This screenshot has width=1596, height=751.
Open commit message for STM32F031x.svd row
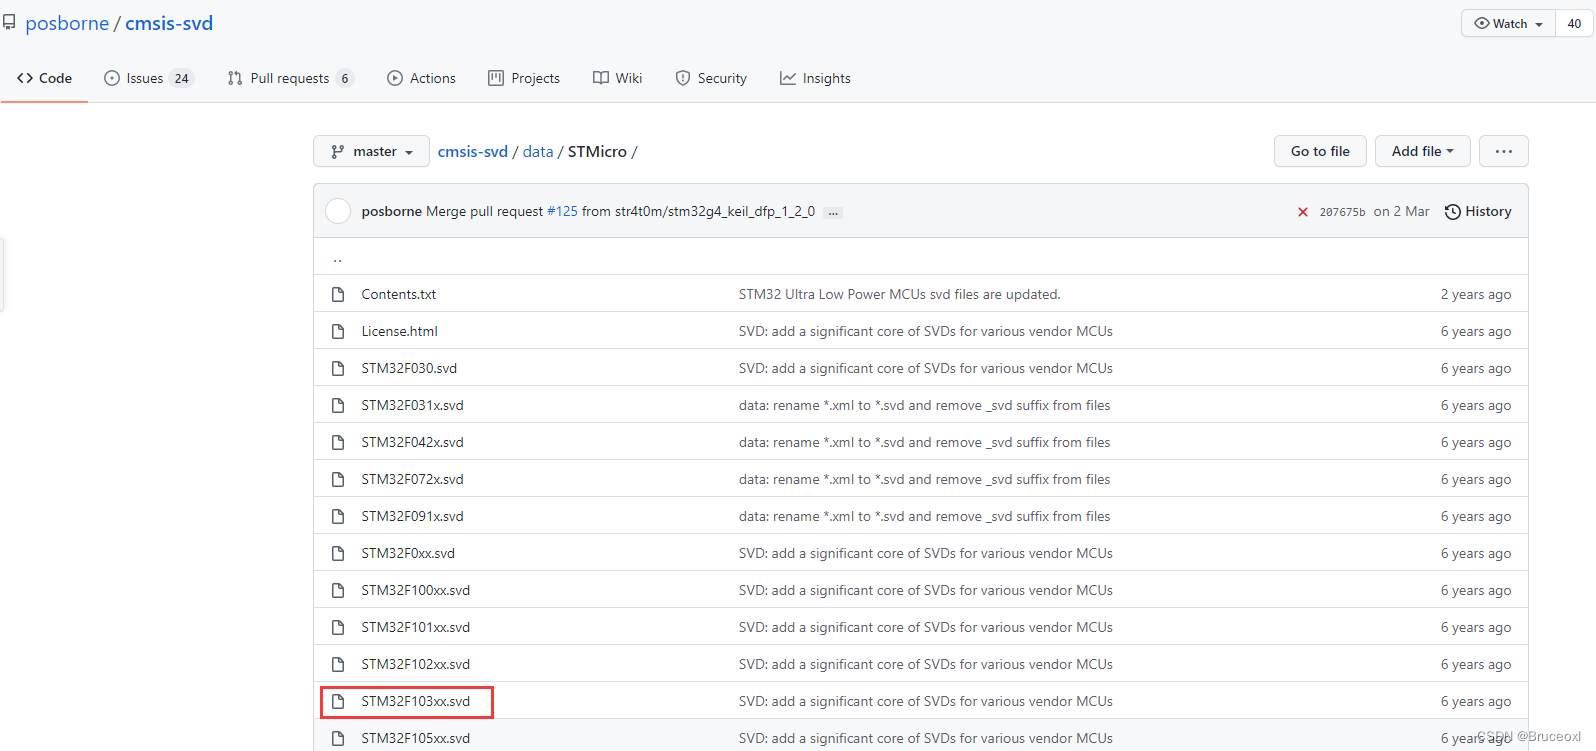924,405
